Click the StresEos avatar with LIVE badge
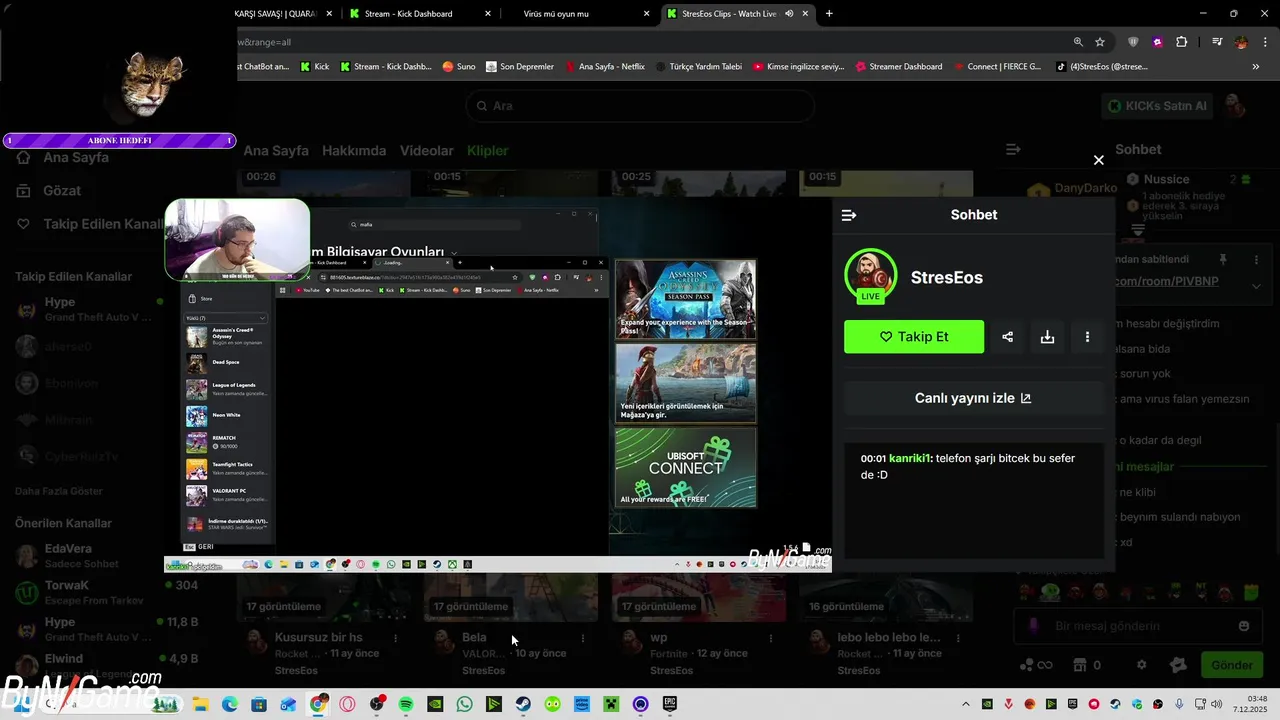This screenshot has height=720, width=1280. [x=870, y=277]
